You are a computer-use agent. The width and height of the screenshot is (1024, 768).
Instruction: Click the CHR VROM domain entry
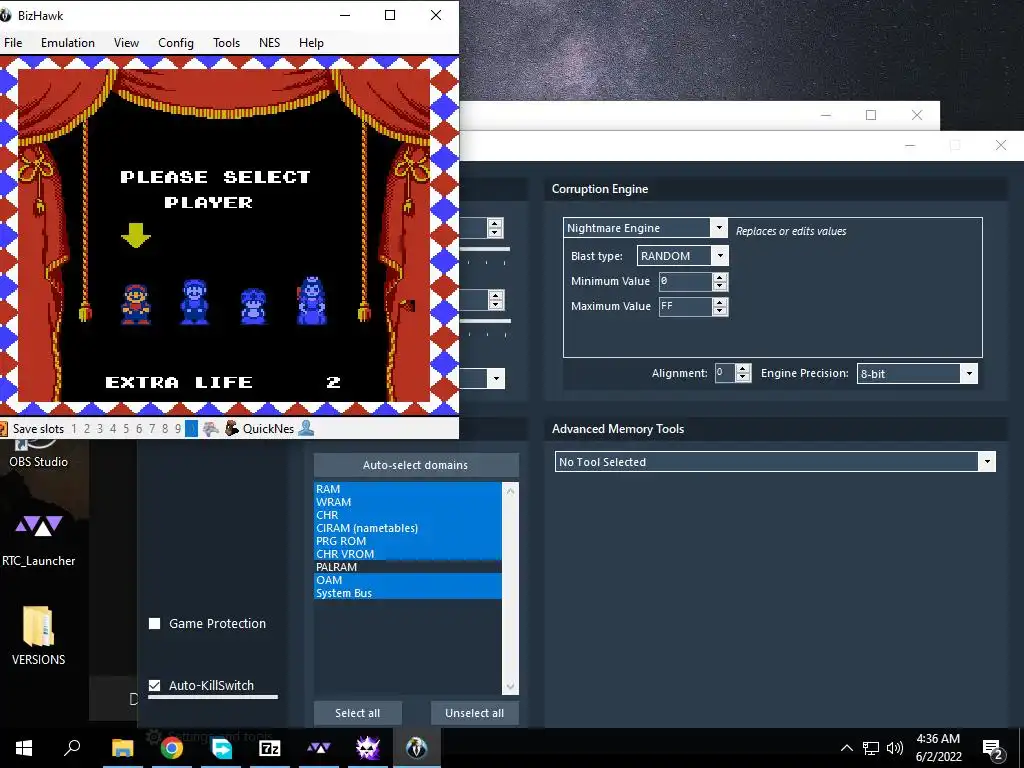[408, 554]
